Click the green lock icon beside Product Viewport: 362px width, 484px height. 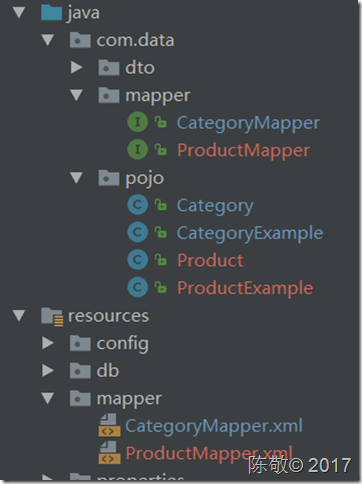point(160,259)
